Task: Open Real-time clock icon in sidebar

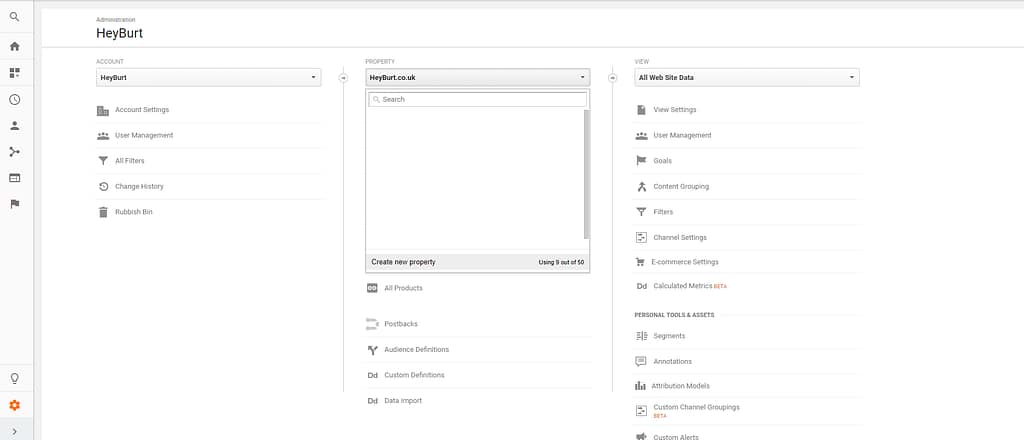Action: pyautogui.click(x=14, y=99)
